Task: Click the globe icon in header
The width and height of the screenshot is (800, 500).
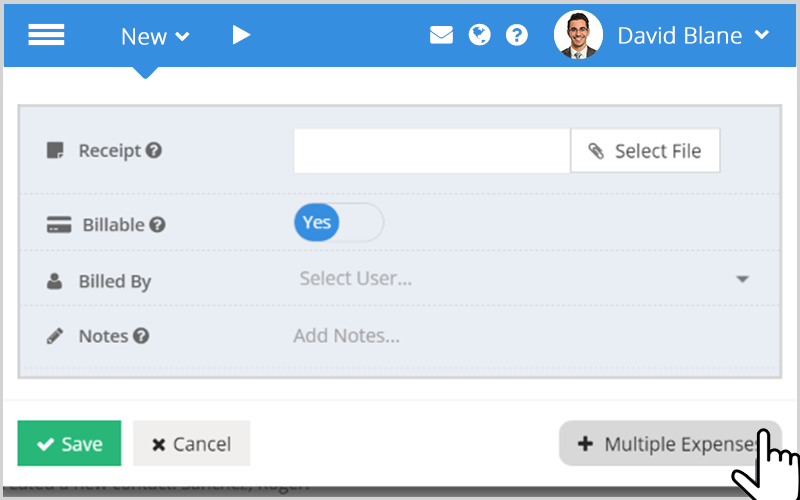Action: point(480,35)
